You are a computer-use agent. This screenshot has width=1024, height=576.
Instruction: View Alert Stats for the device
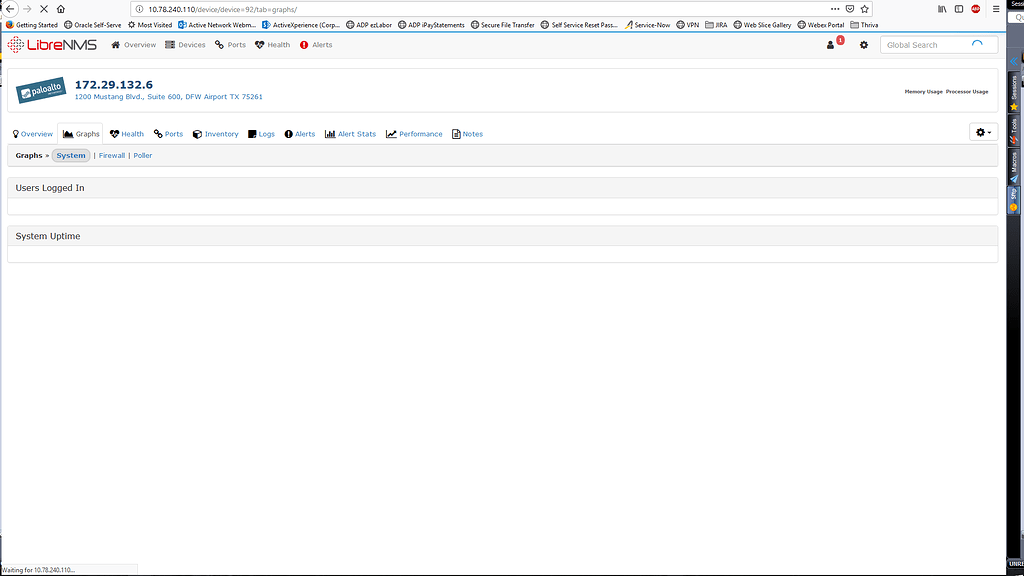click(x=350, y=133)
